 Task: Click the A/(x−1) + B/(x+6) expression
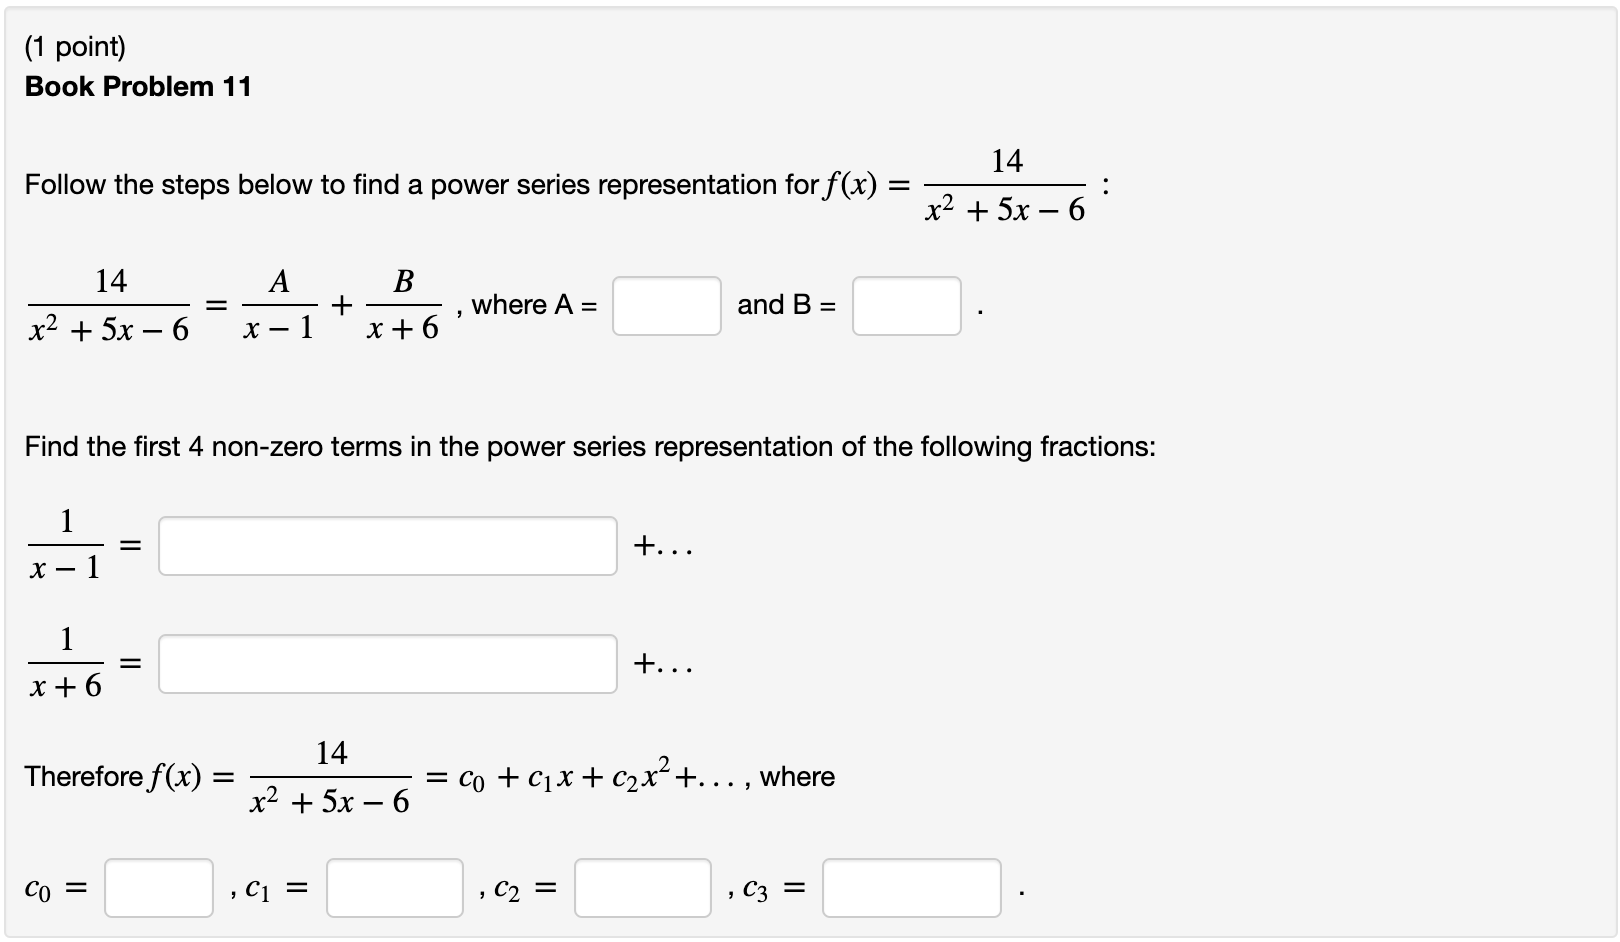click(340, 305)
